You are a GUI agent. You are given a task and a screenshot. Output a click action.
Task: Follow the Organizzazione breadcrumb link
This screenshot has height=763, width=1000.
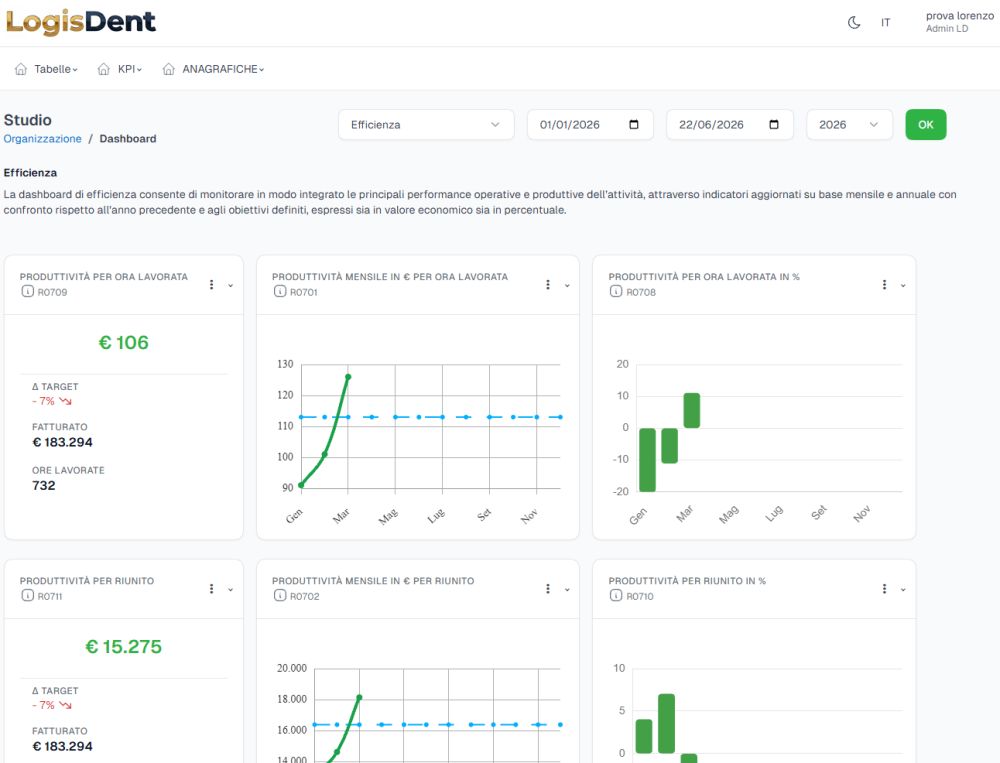tap(43, 138)
